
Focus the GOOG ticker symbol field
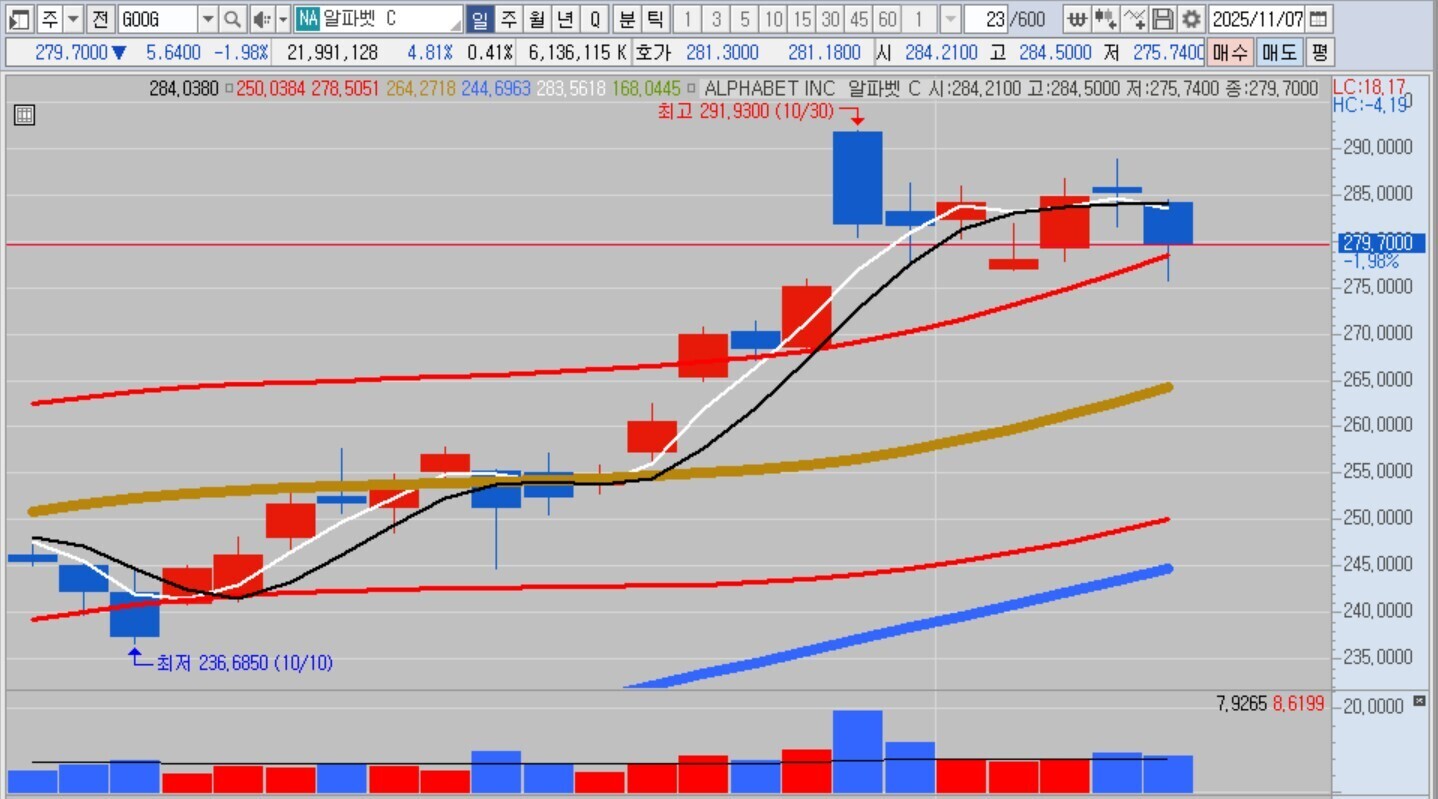click(157, 19)
